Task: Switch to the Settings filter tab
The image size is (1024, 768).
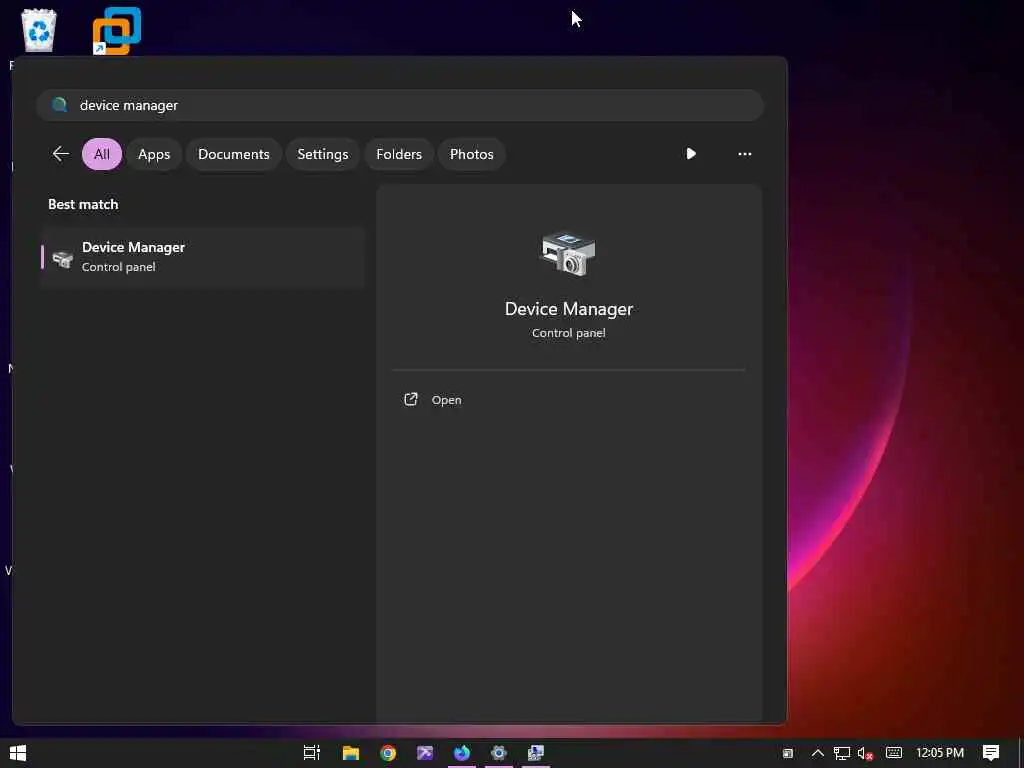Action: (323, 154)
